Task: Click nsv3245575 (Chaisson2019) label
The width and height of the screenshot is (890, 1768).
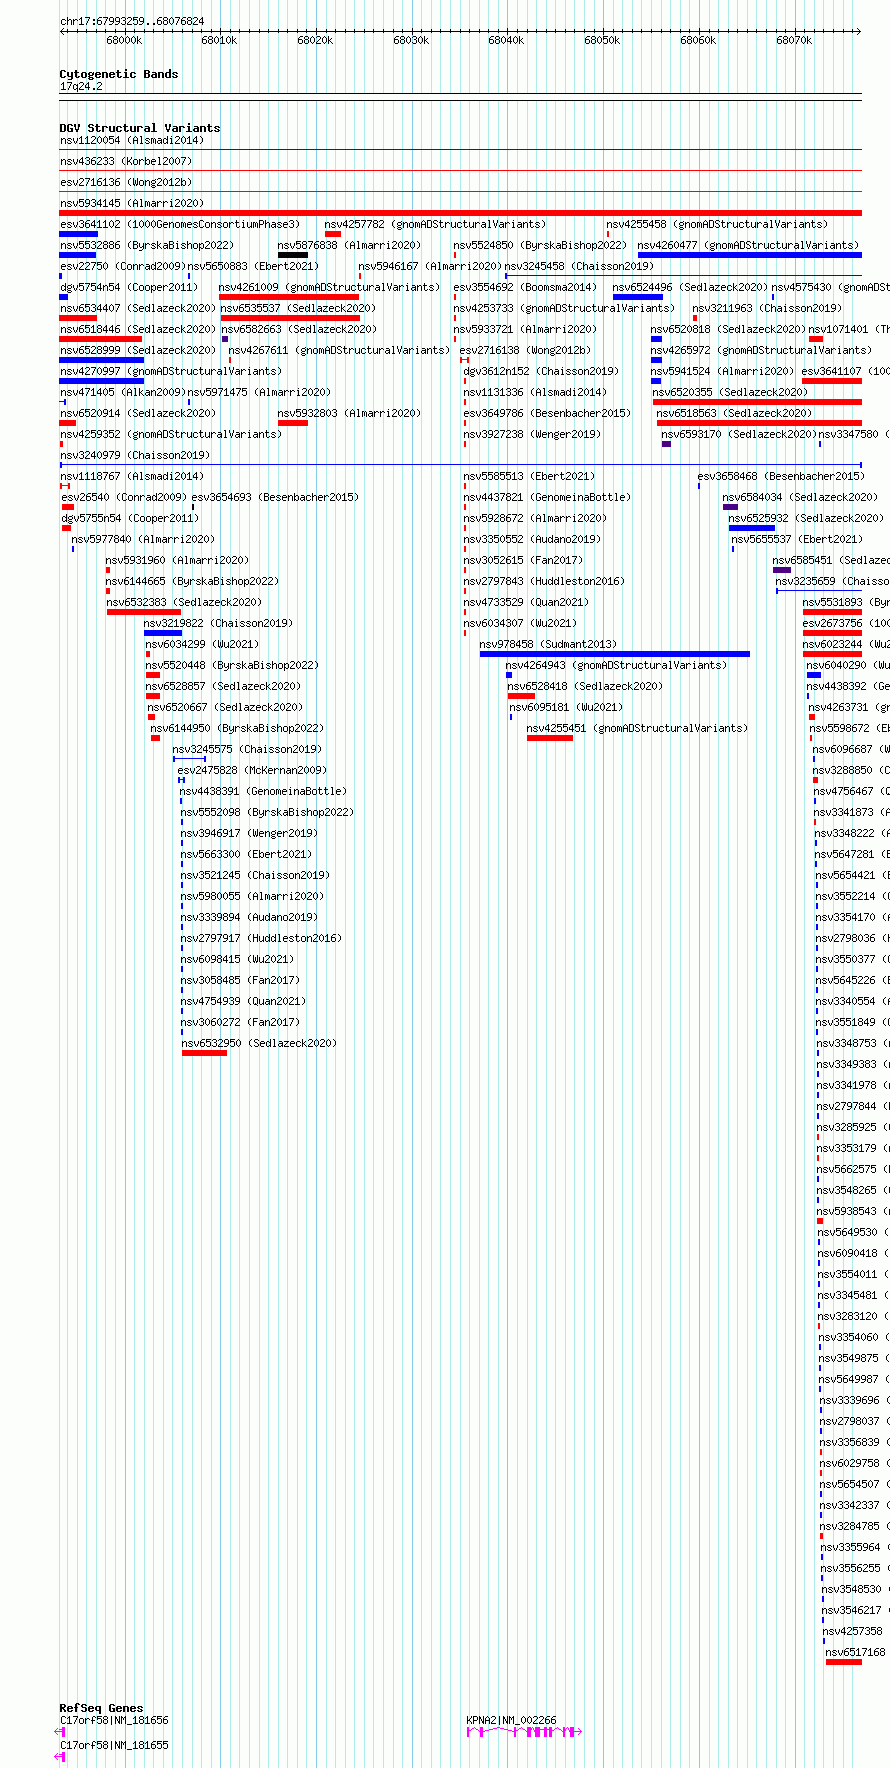Action: (x=246, y=750)
